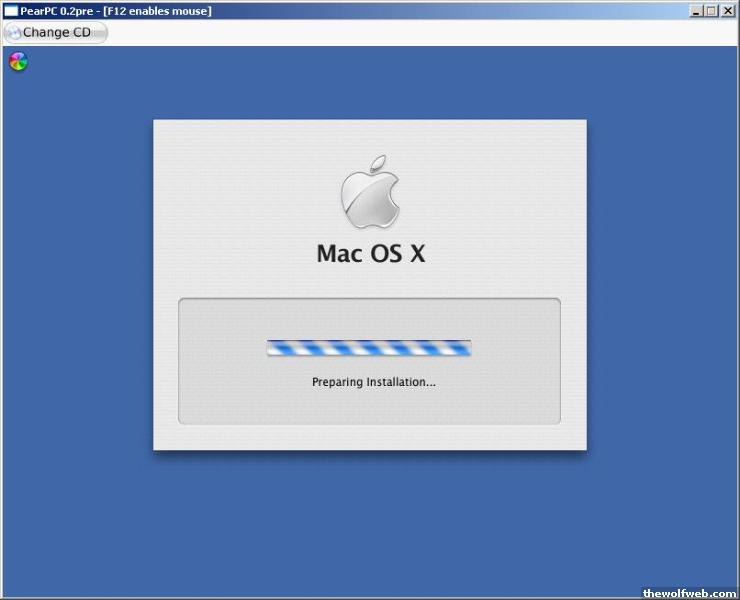Click the striped blue progress bar

click(x=369, y=348)
